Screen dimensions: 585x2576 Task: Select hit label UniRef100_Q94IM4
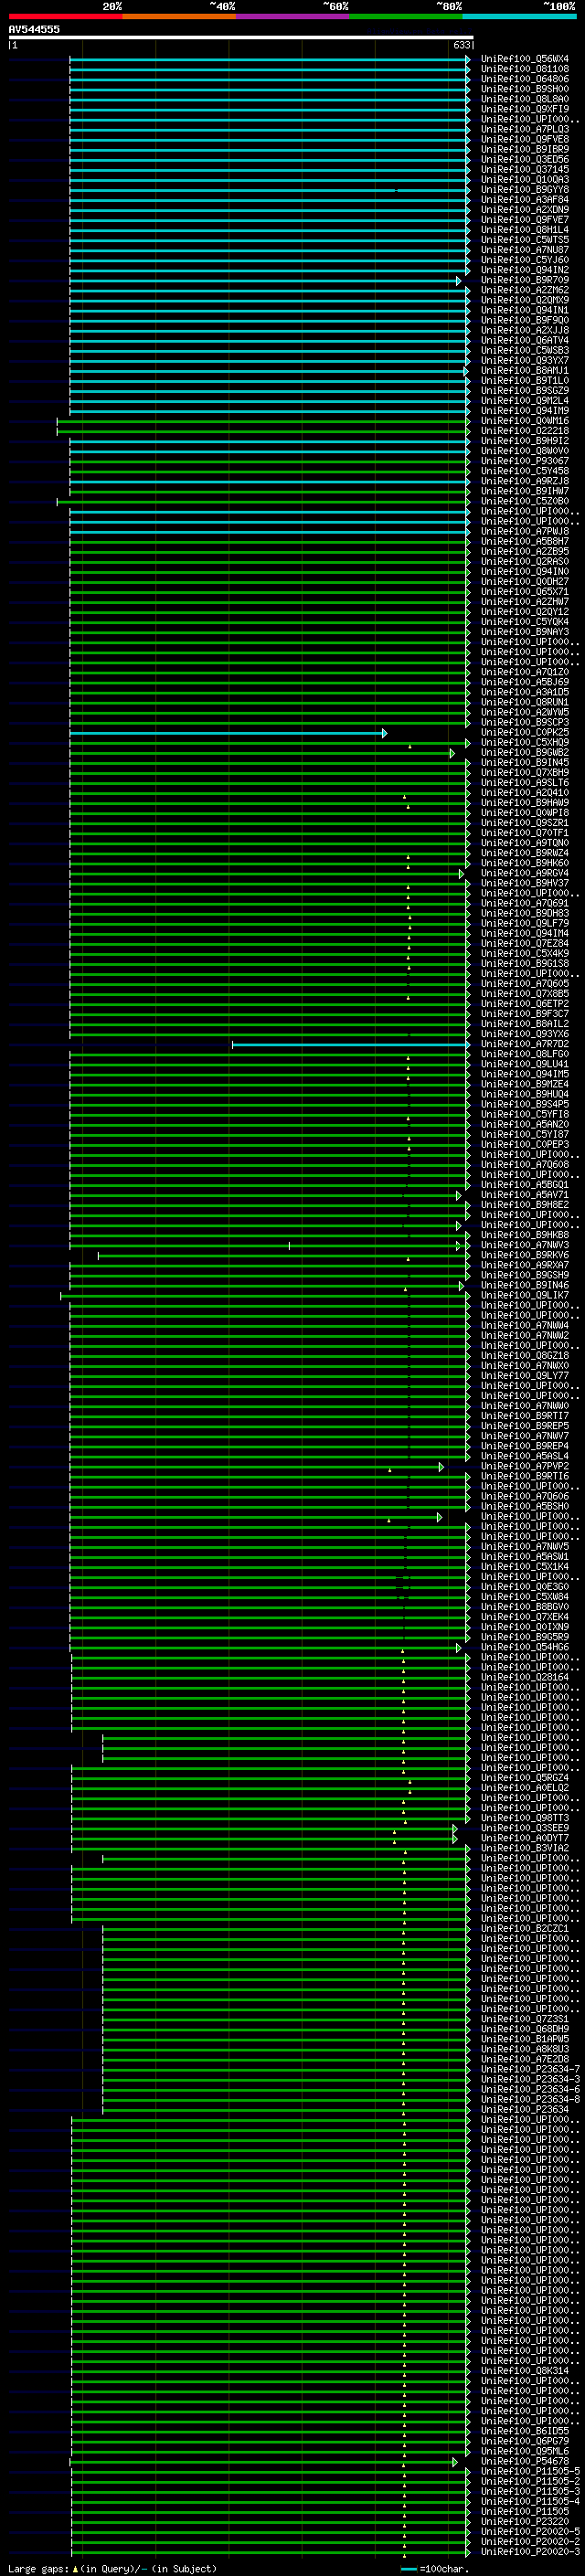525,933
